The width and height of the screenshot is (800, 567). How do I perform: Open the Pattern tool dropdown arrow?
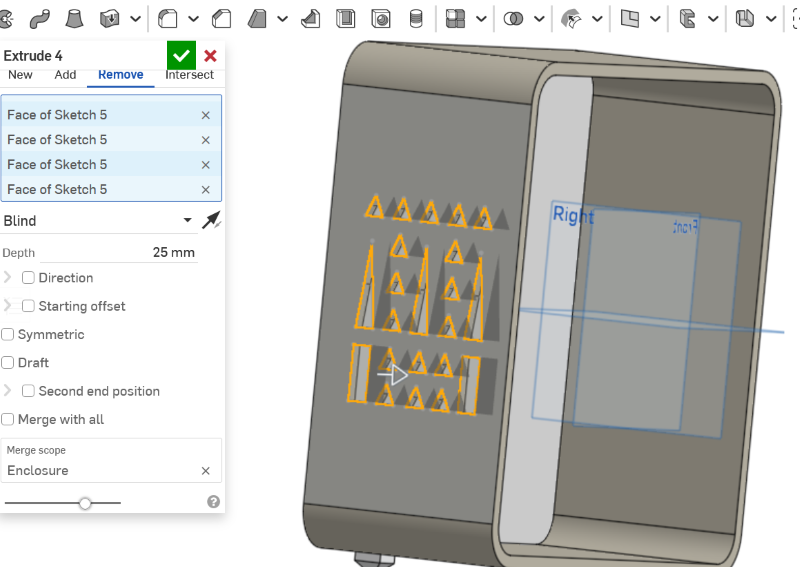(x=481, y=19)
